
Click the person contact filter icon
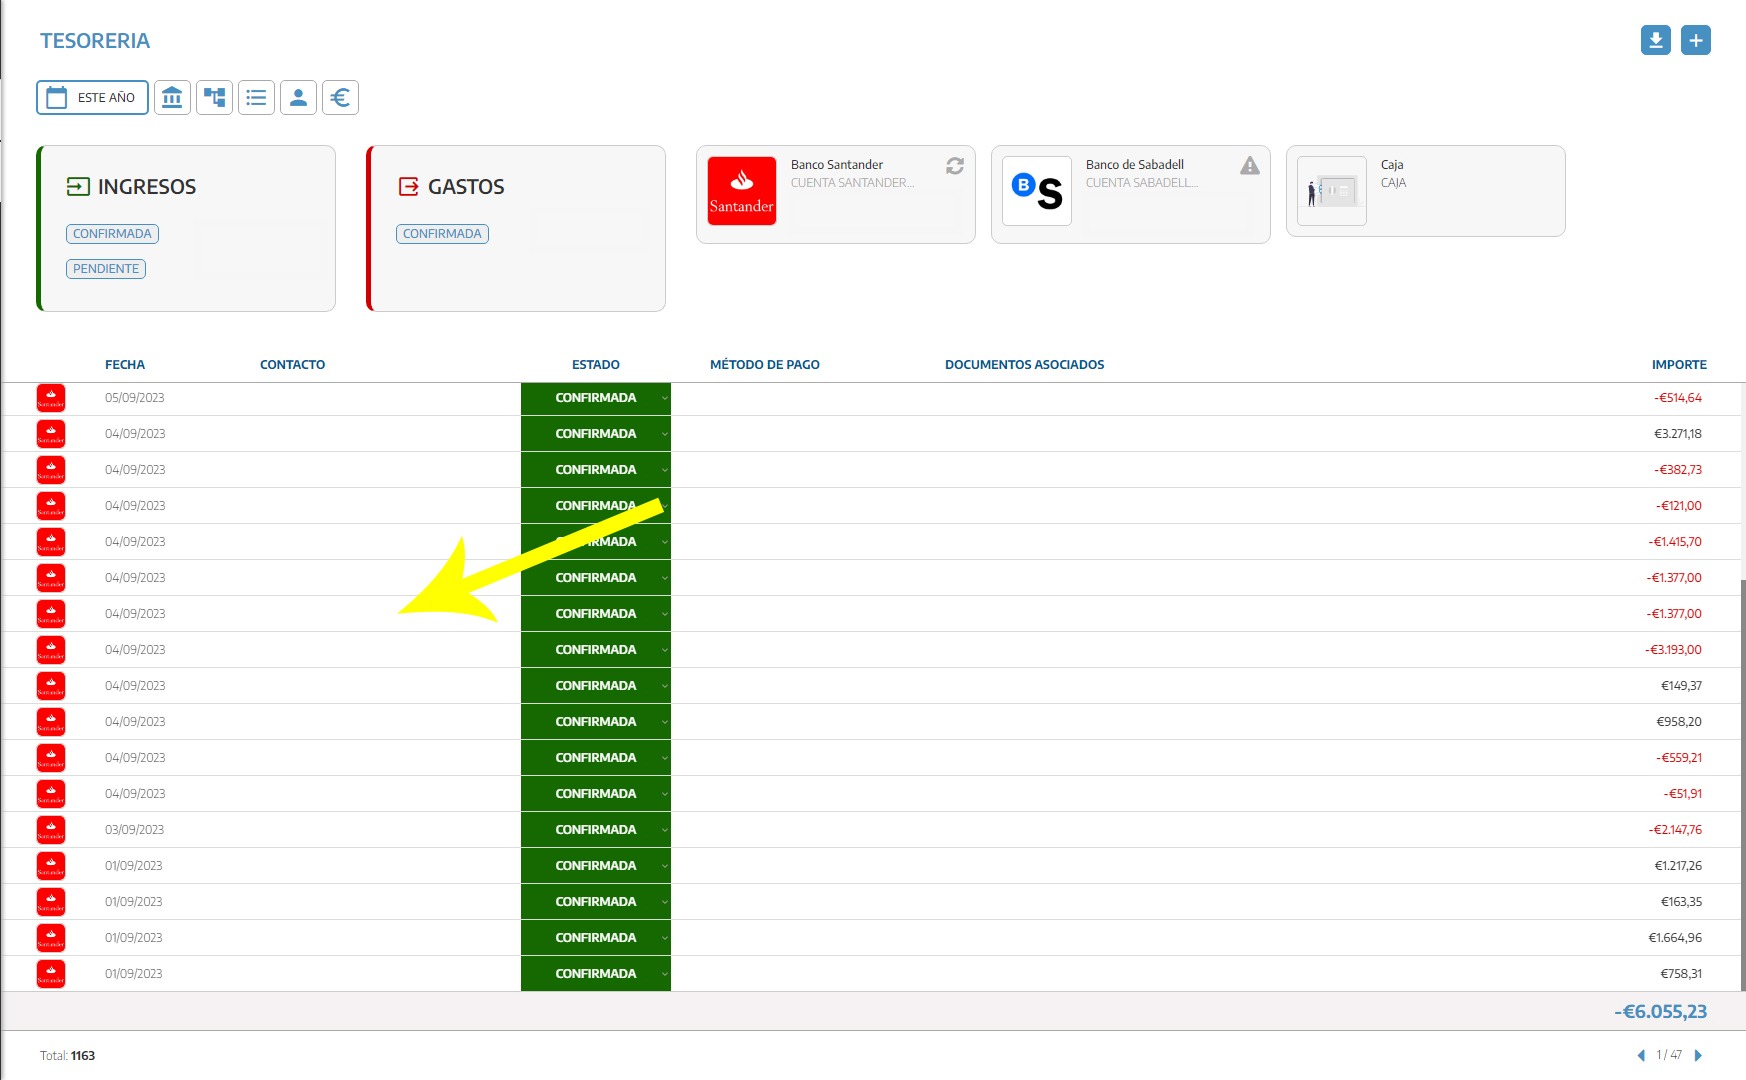tap(298, 98)
